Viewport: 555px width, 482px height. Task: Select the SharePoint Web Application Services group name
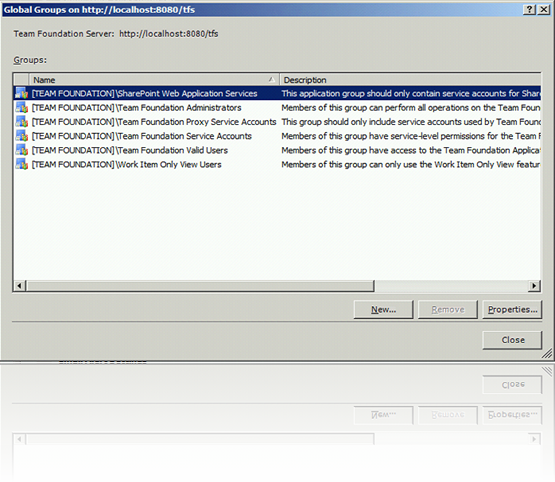click(144, 93)
